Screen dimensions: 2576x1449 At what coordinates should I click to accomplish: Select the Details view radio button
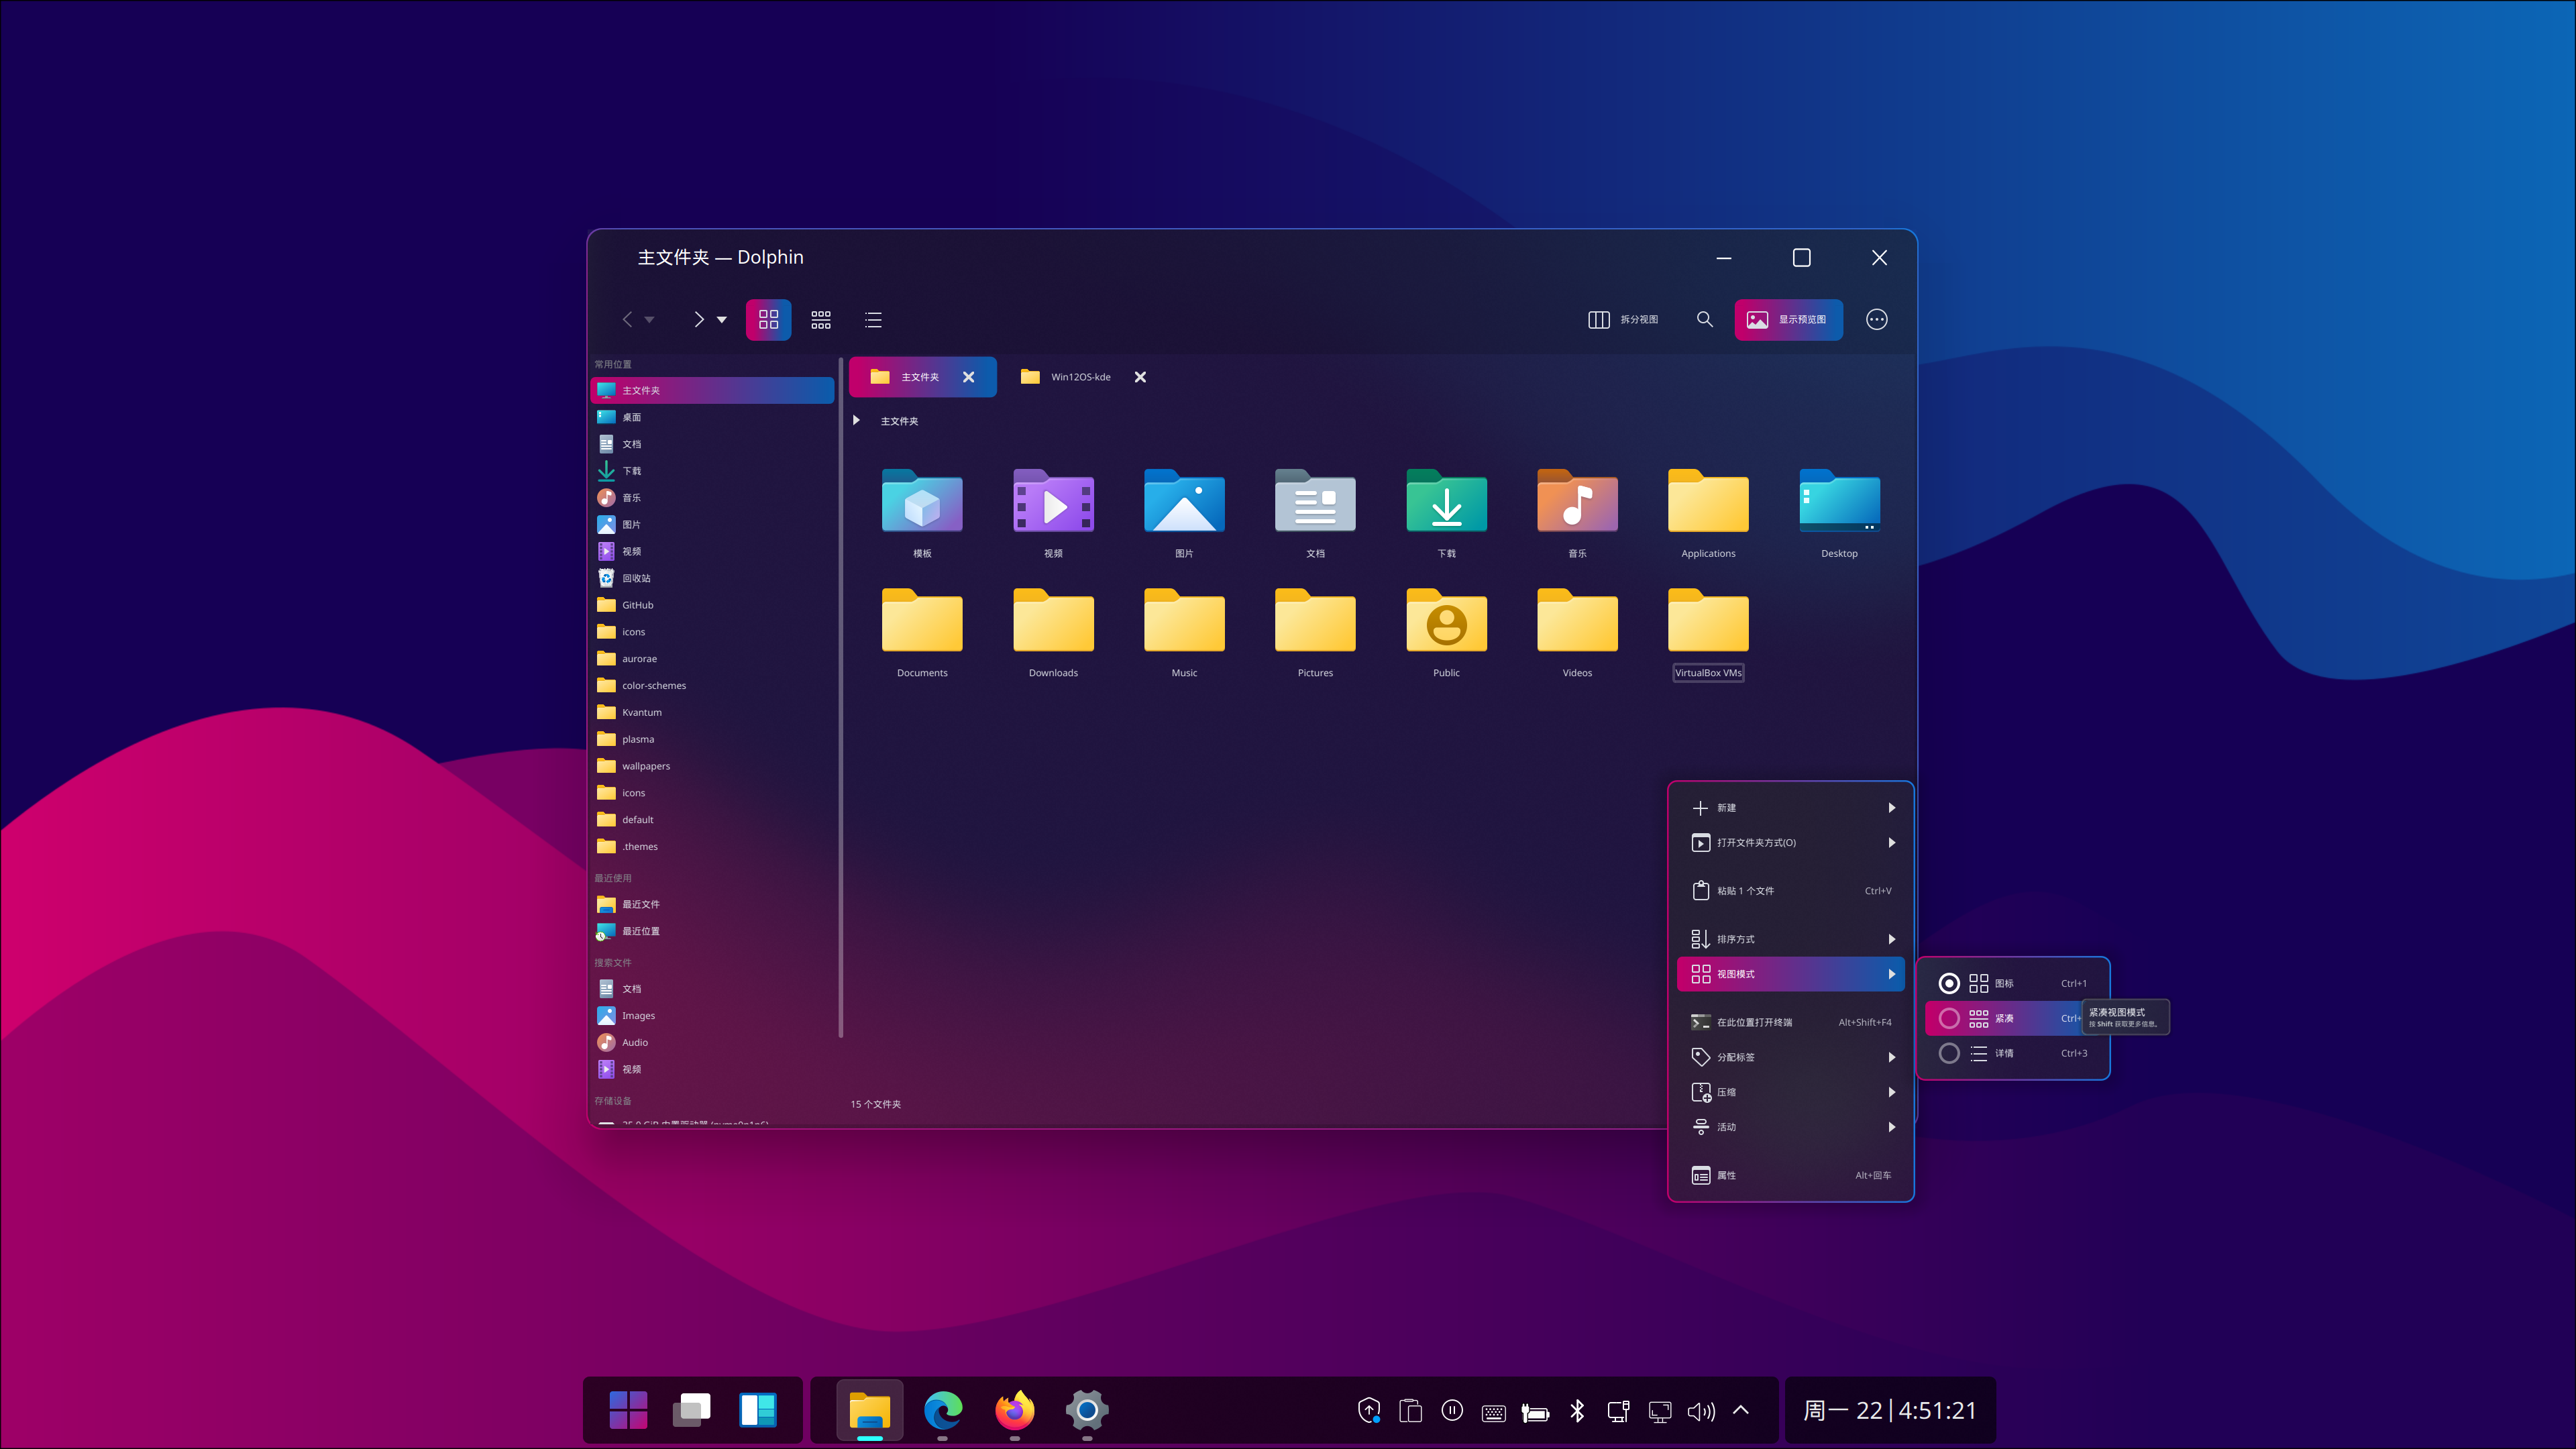pyautogui.click(x=1948, y=1053)
